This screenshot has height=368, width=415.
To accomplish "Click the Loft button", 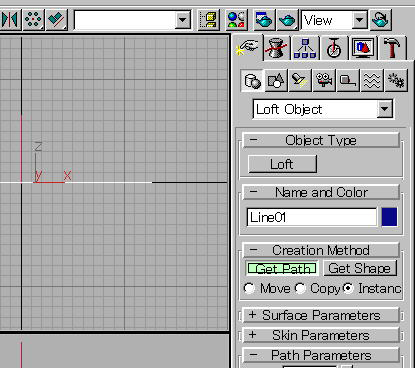I will [282, 164].
